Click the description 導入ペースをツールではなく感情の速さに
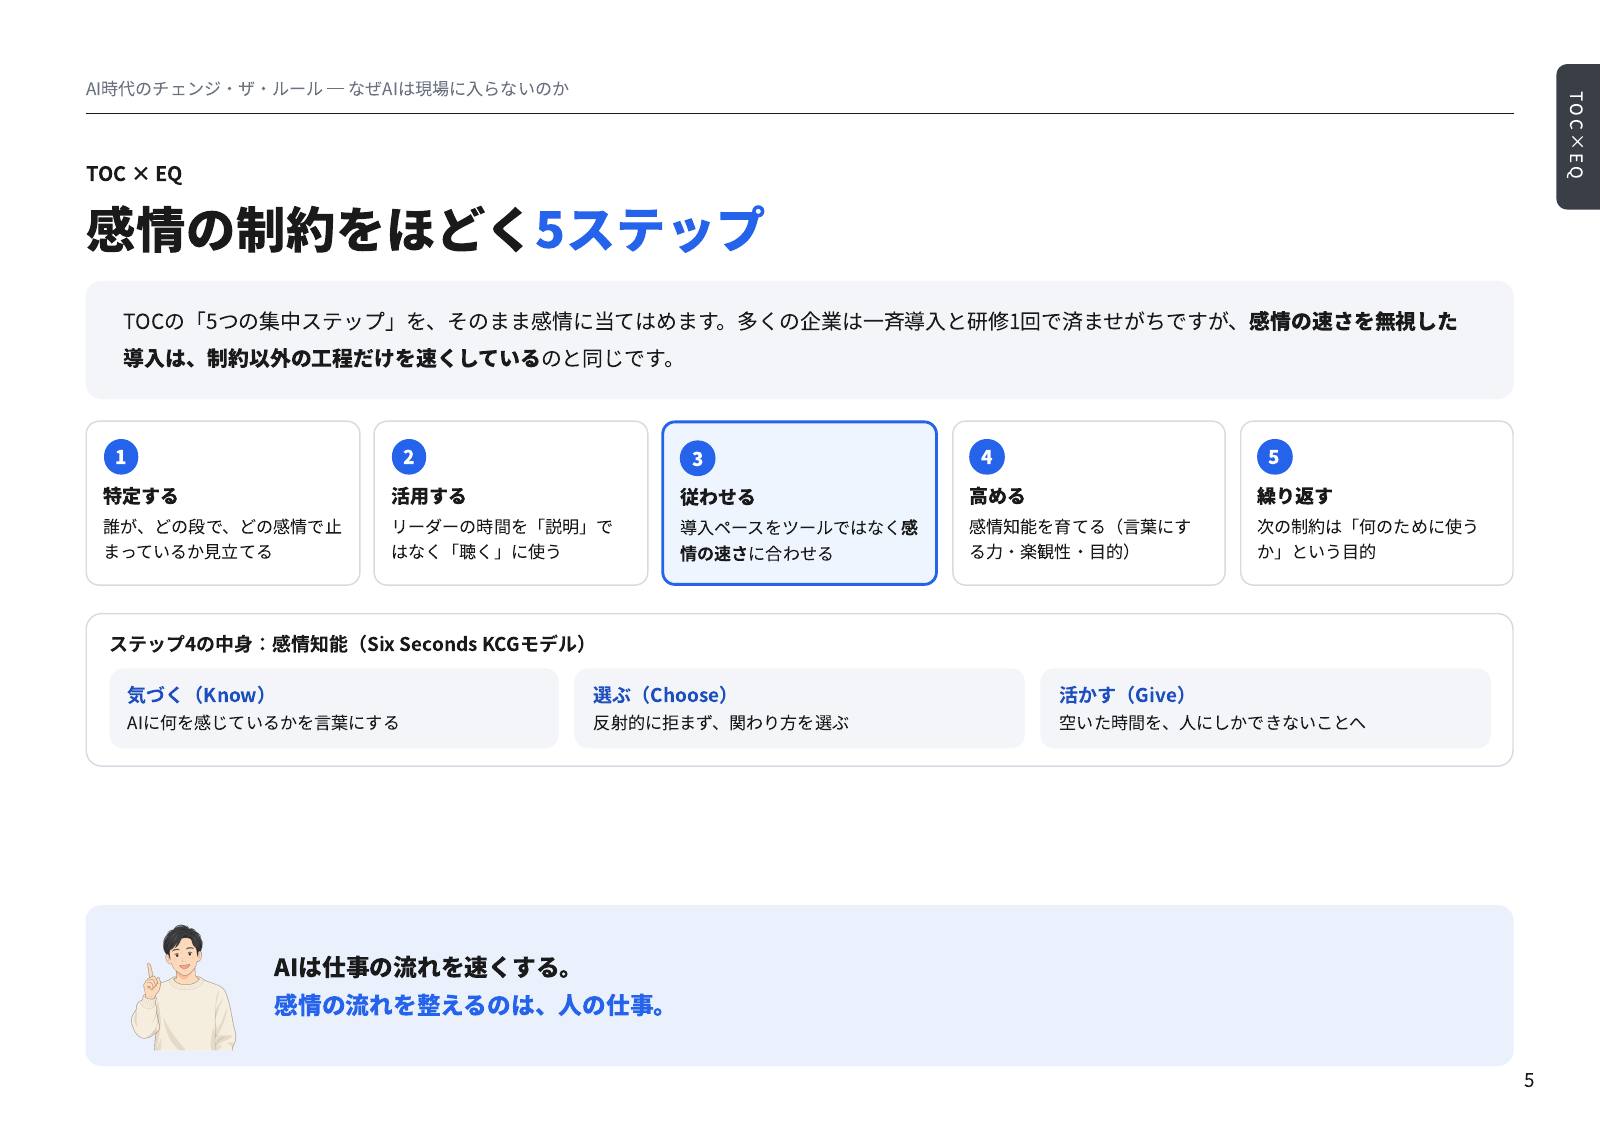The width and height of the screenshot is (1600, 1131). tap(799, 540)
